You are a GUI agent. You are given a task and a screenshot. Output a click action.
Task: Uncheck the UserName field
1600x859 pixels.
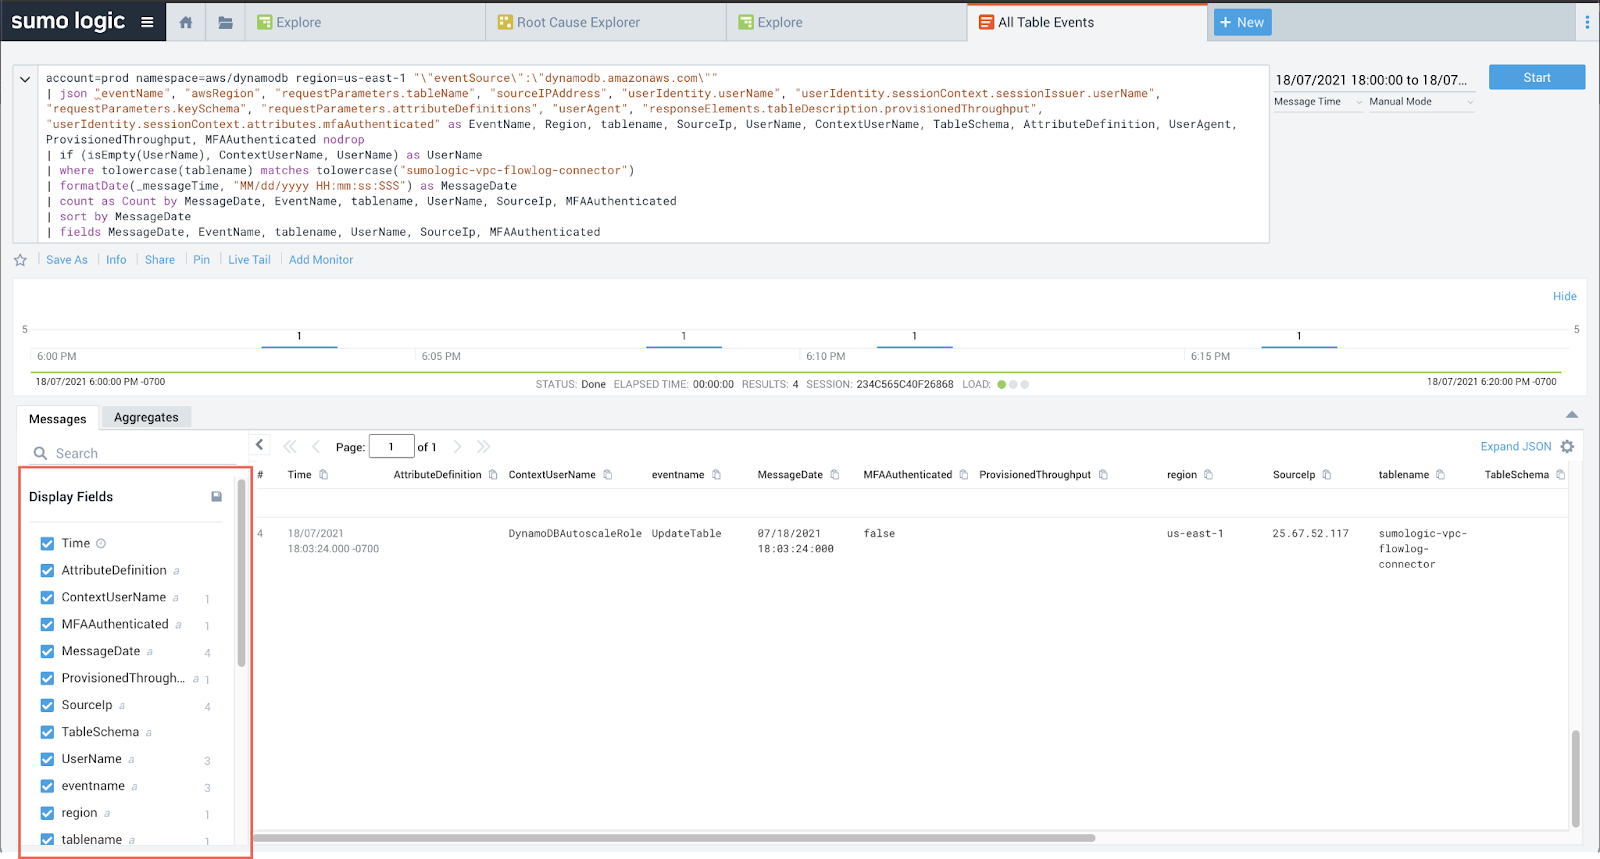click(x=47, y=760)
